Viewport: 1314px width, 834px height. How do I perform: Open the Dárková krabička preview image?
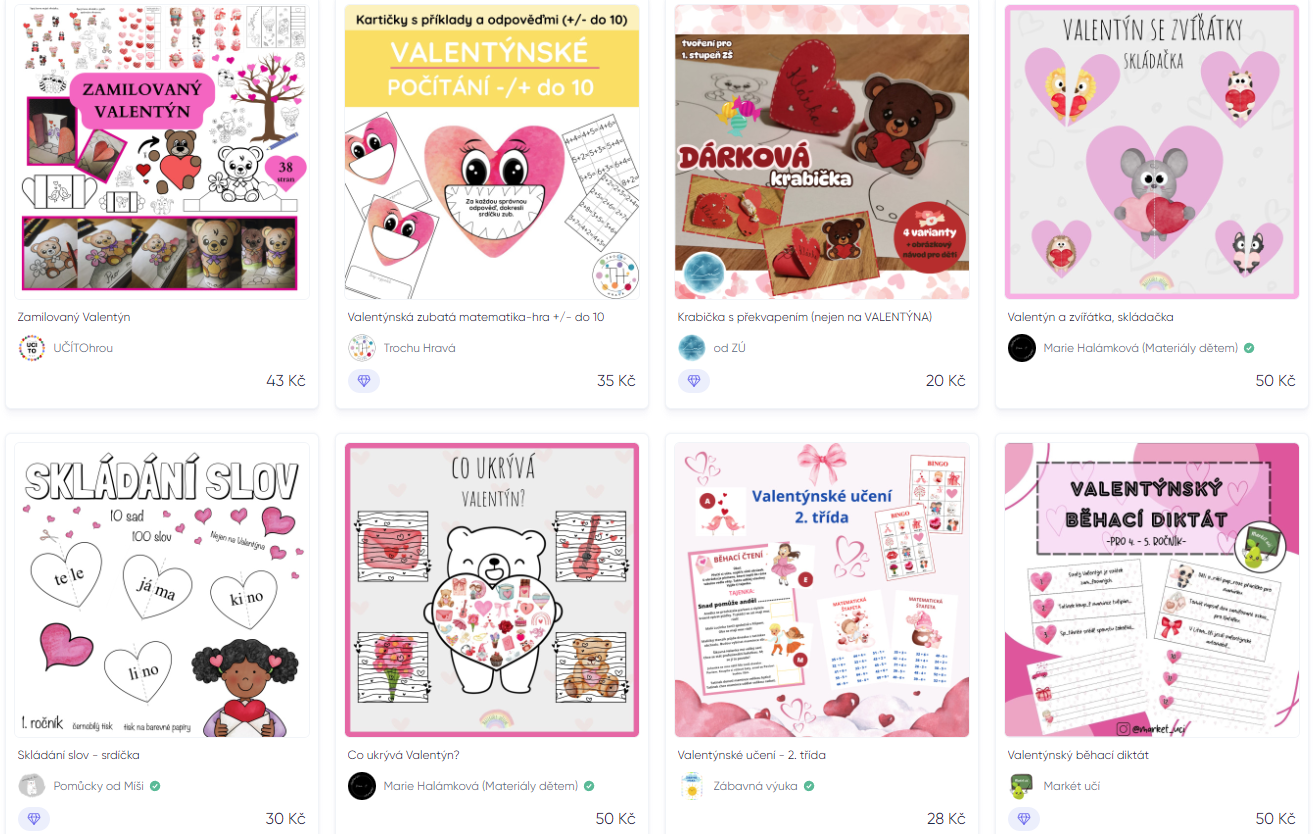(822, 152)
